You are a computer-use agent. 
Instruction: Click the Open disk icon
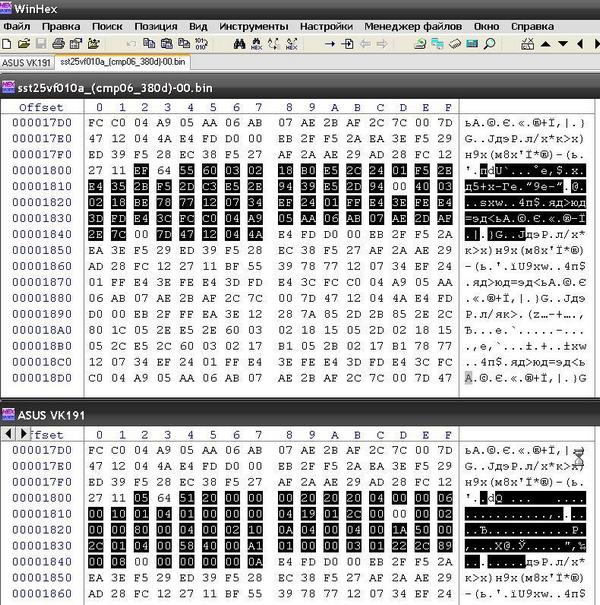click(418, 44)
